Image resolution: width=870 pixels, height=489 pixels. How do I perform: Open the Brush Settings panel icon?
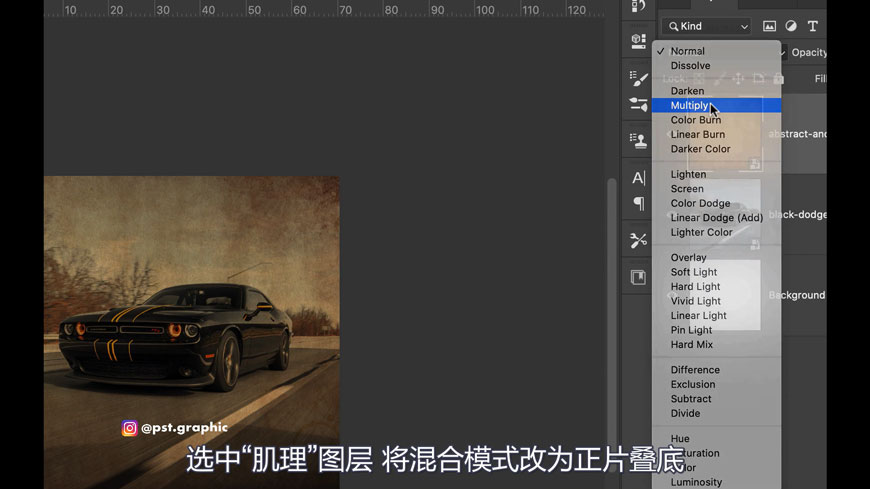pyautogui.click(x=638, y=78)
